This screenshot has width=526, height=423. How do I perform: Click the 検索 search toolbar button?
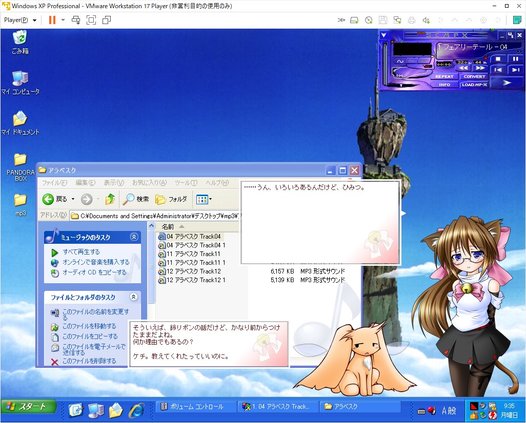(x=136, y=199)
